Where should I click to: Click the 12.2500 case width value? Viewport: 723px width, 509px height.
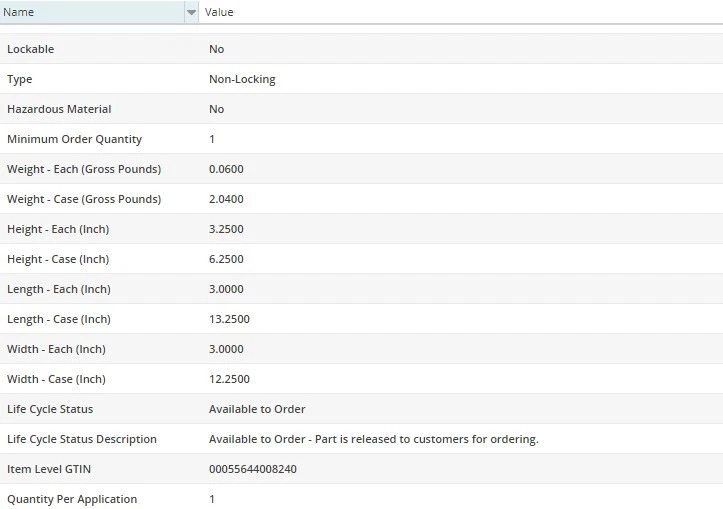tap(229, 379)
